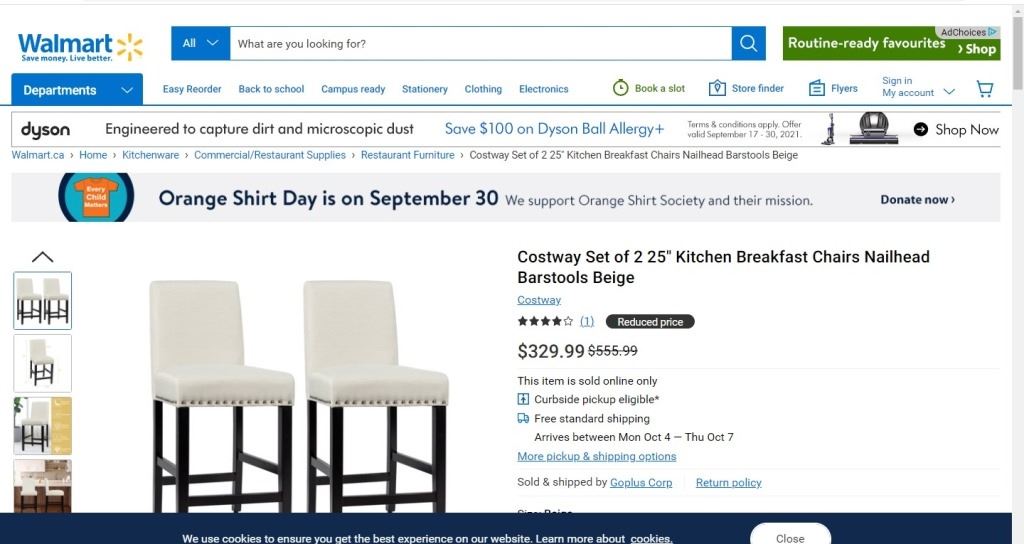The height and width of the screenshot is (544, 1024).
Task: Click the Flyers icon
Action: pos(817,88)
